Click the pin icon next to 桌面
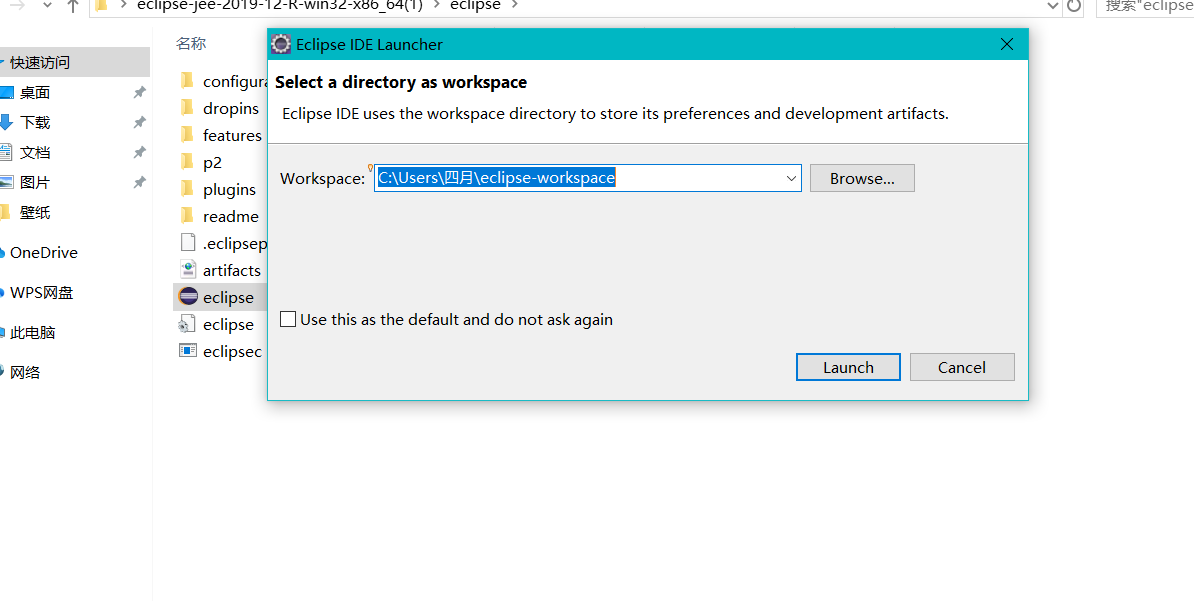1194x601 pixels. point(139,93)
